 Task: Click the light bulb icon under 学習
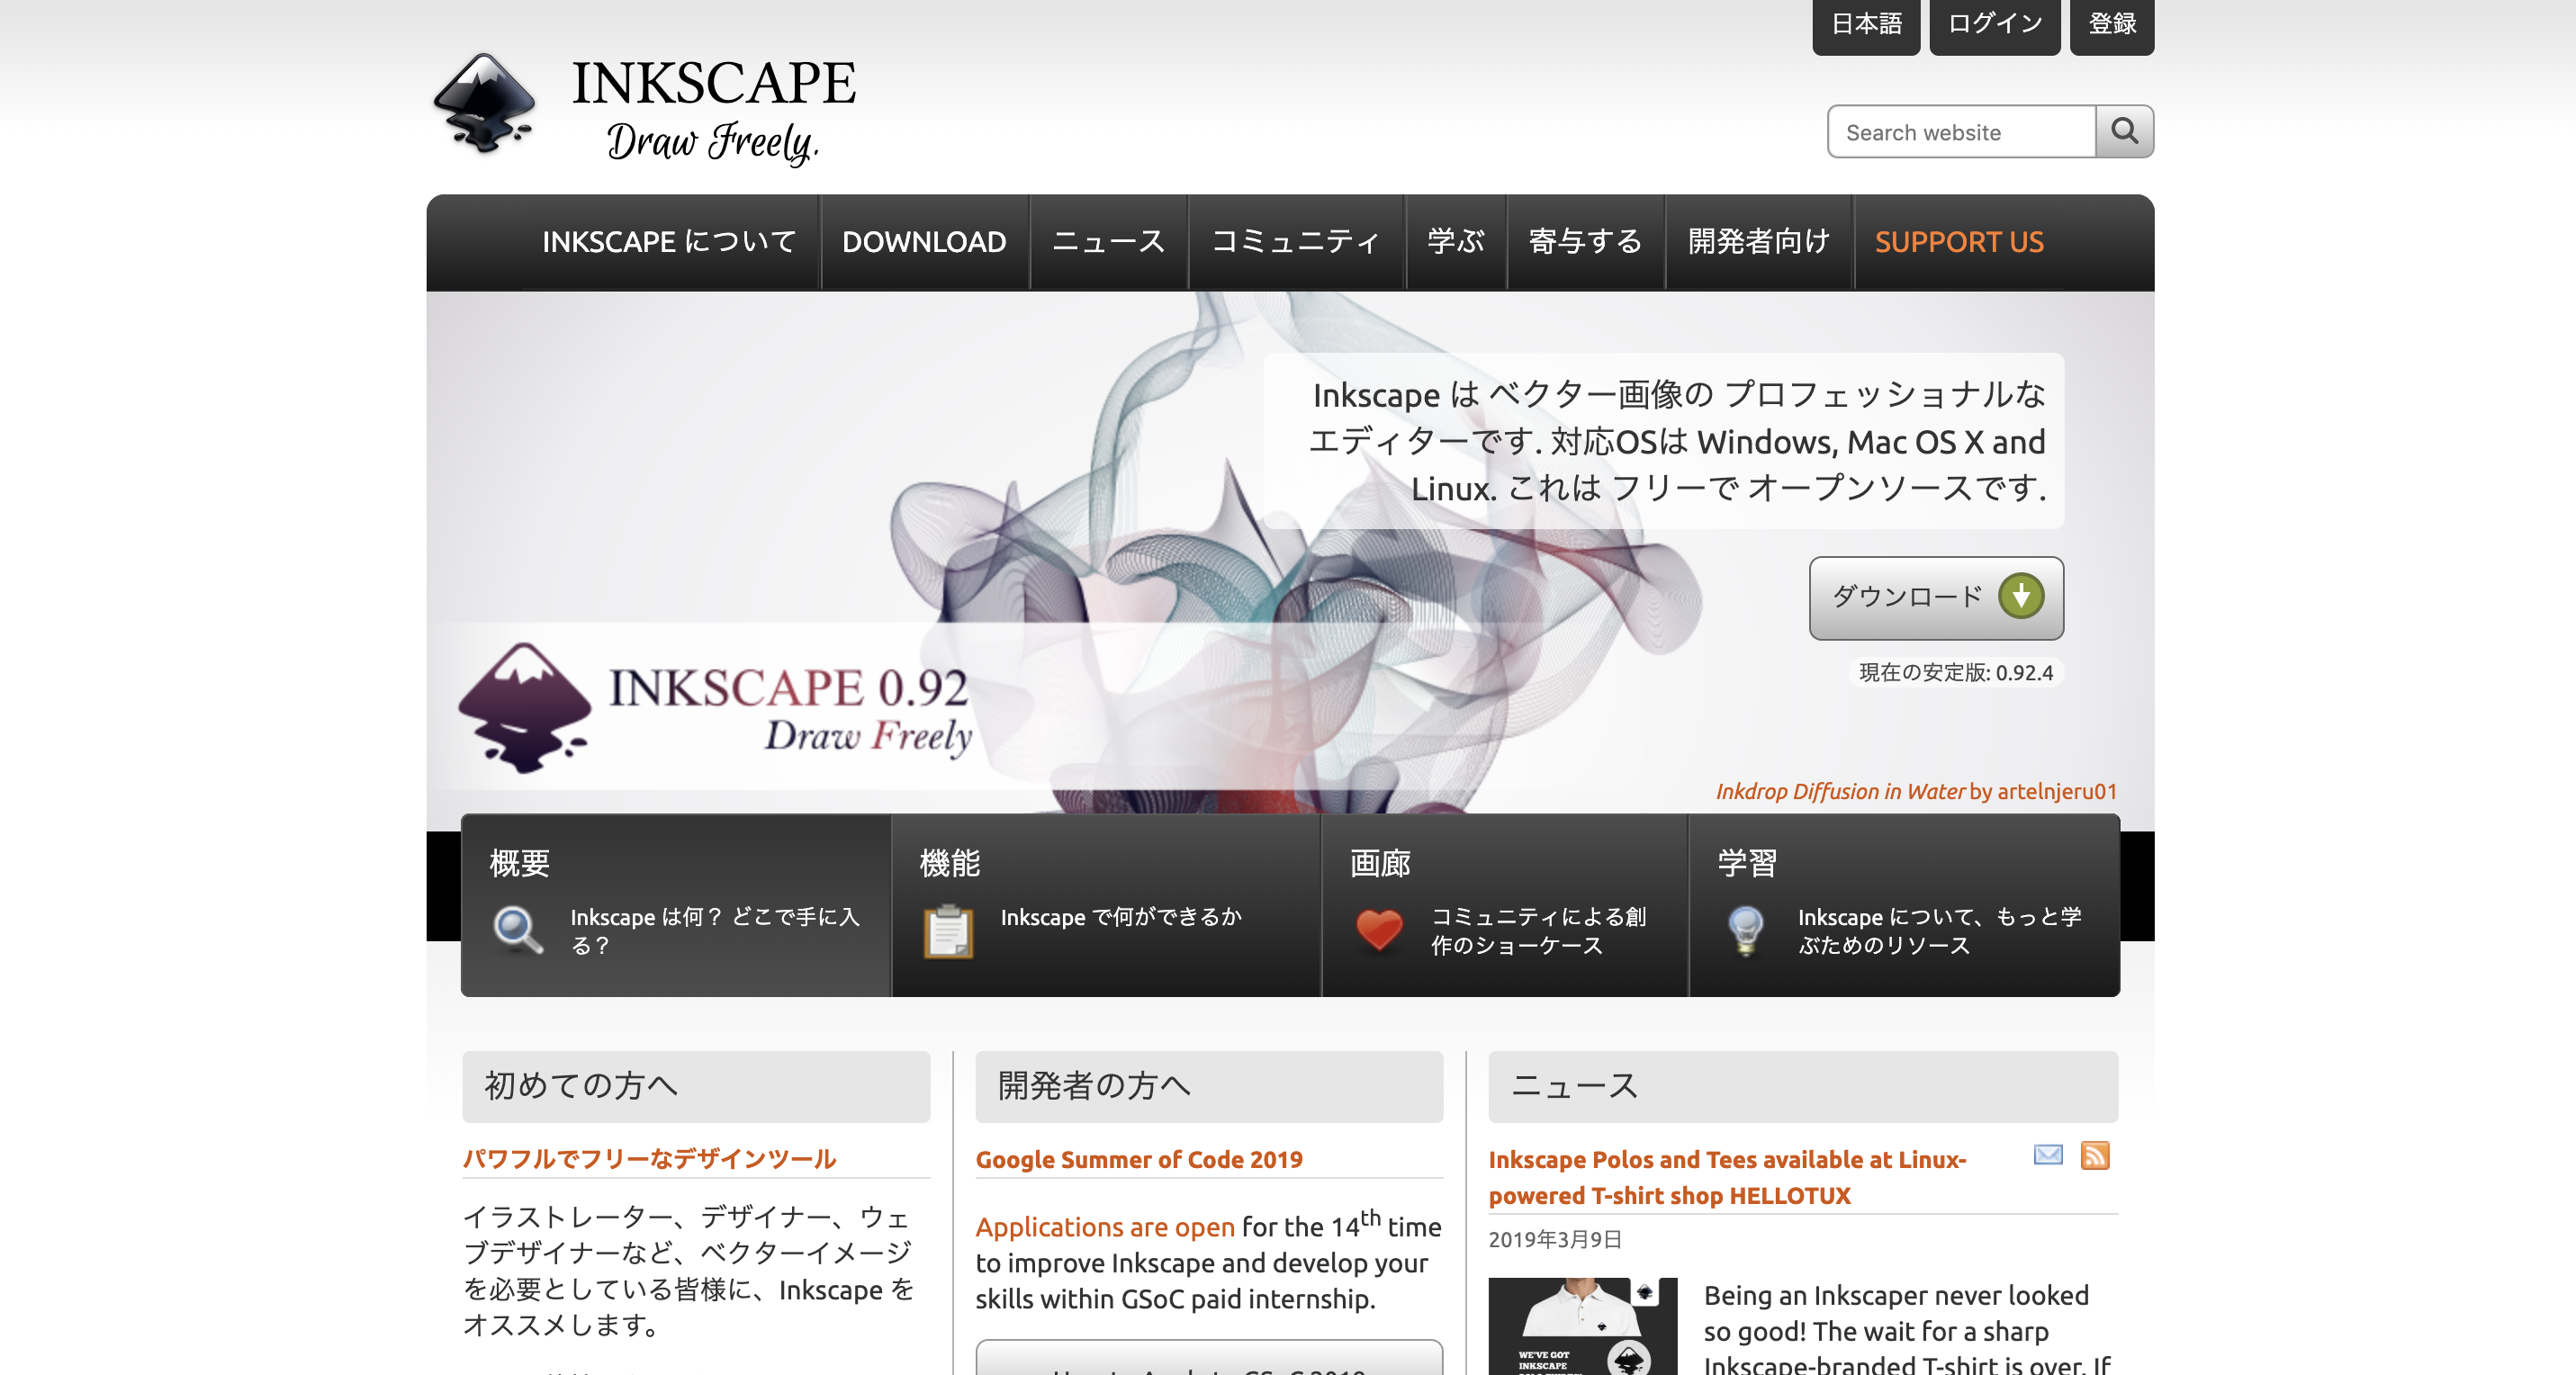tap(1746, 930)
